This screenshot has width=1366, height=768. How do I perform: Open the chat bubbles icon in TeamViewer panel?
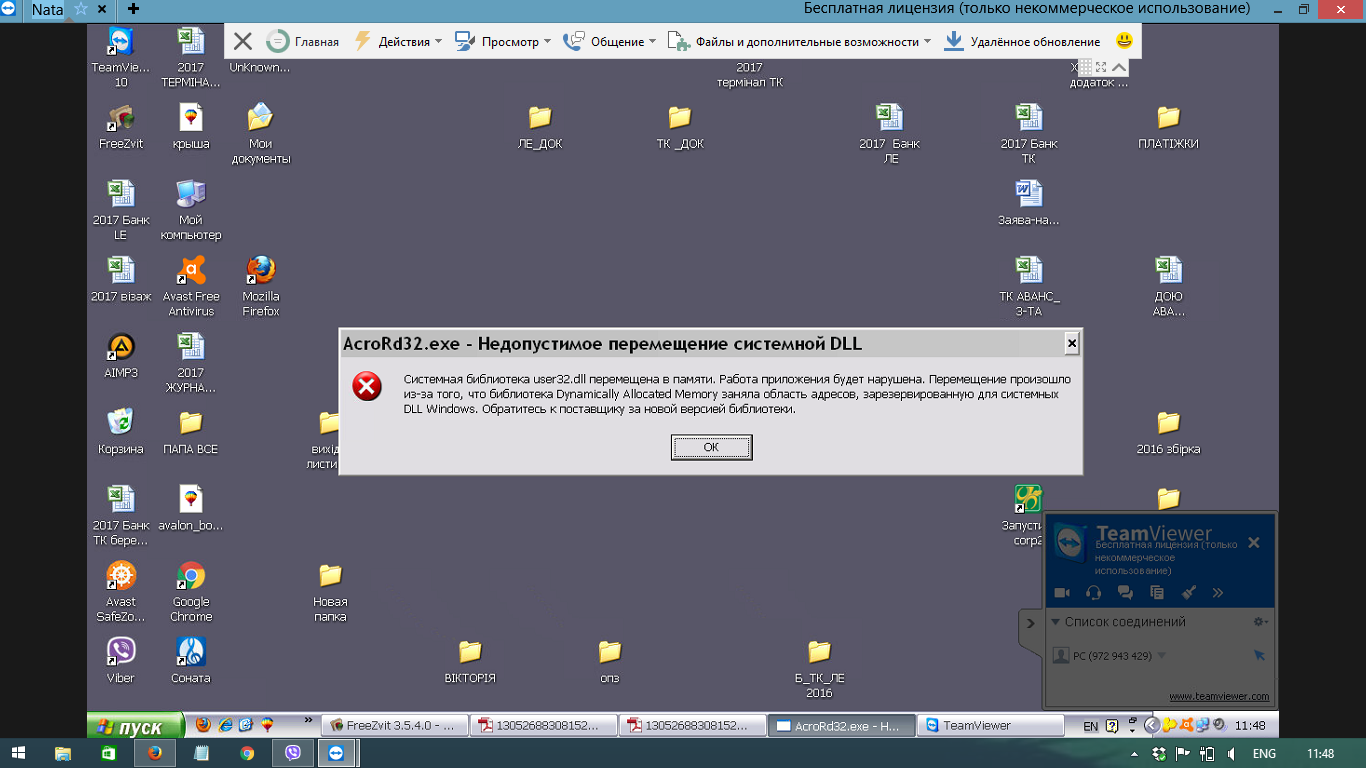tap(1125, 592)
